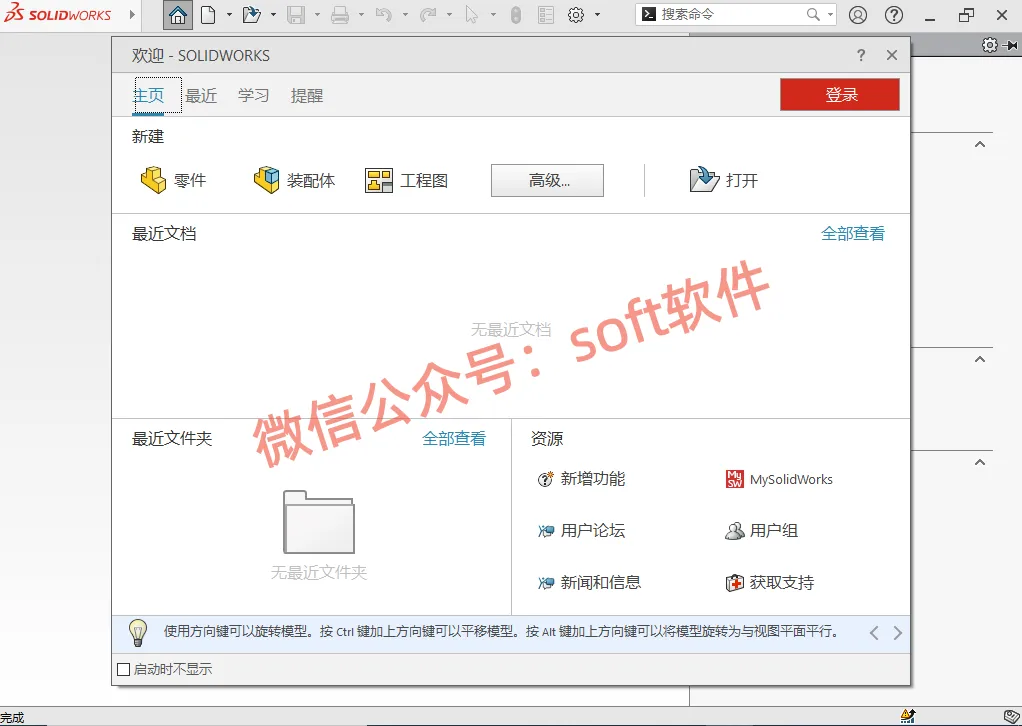Image resolution: width=1022 pixels, height=726 pixels.
Task: Expand the Select tool dropdown arrow
Action: click(x=493, y=14)
